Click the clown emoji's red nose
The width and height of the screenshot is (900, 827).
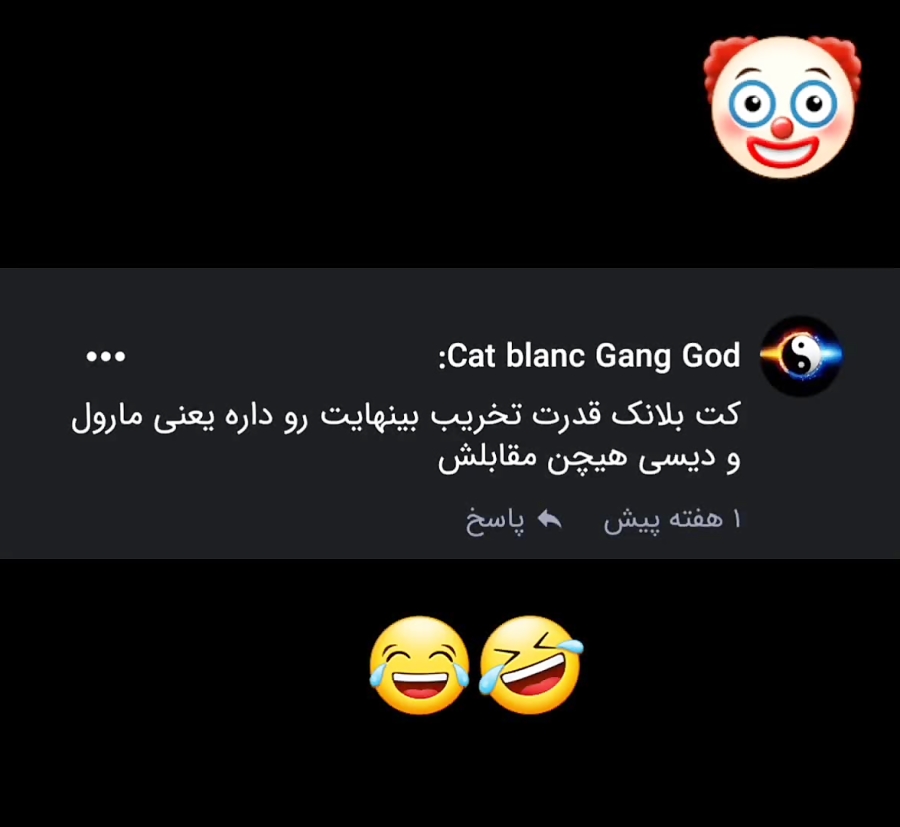pyautogui.click(x=781, y=127)
